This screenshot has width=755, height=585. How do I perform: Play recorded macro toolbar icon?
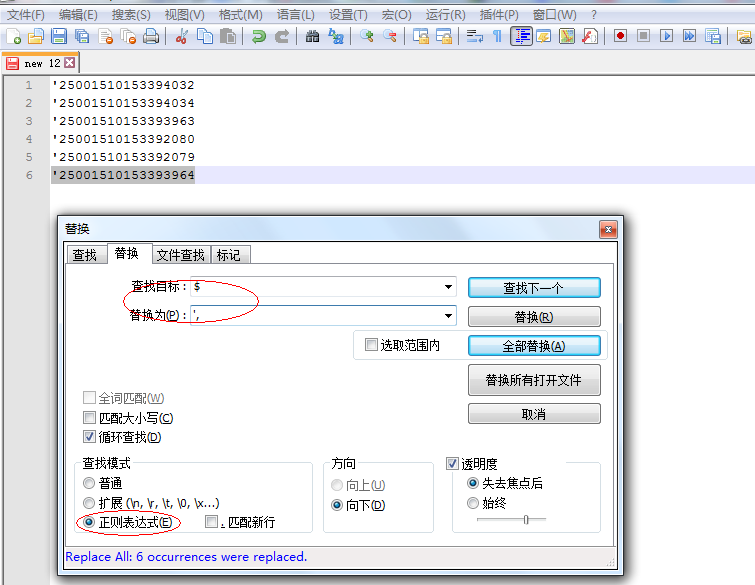[666, 37]
